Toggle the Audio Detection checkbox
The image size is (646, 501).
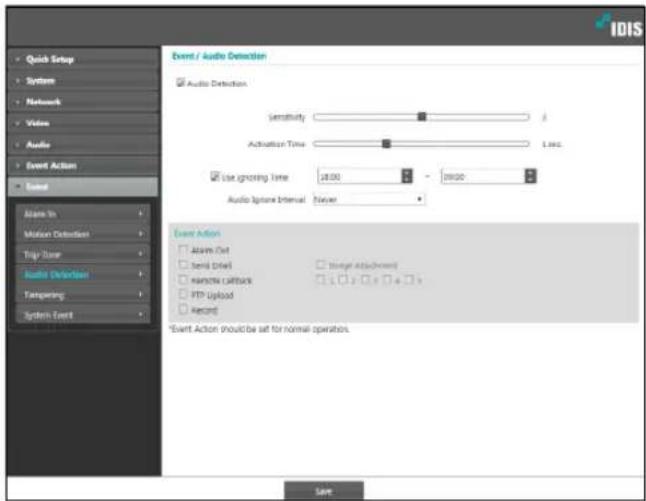point(180,82)
